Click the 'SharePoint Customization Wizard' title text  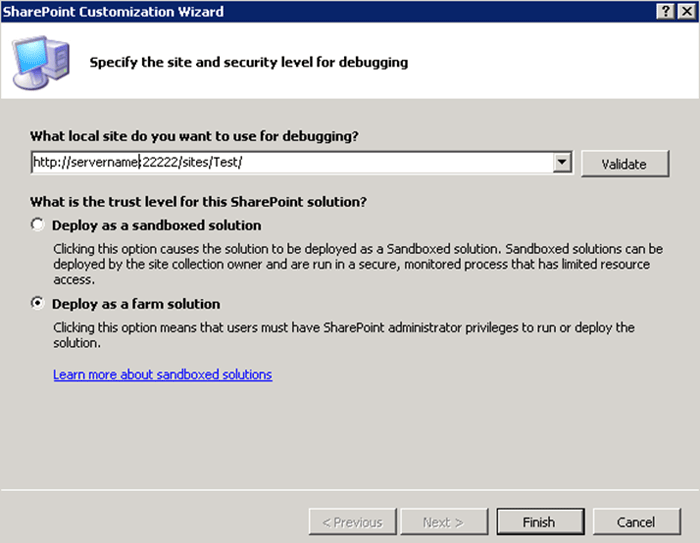(113, 12)
